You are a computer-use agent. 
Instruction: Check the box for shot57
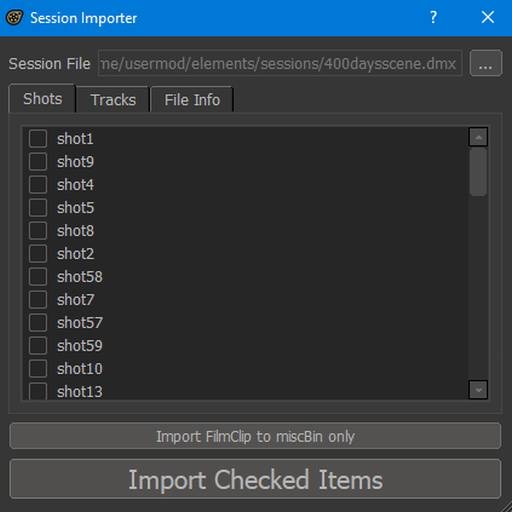pos(38,322)
